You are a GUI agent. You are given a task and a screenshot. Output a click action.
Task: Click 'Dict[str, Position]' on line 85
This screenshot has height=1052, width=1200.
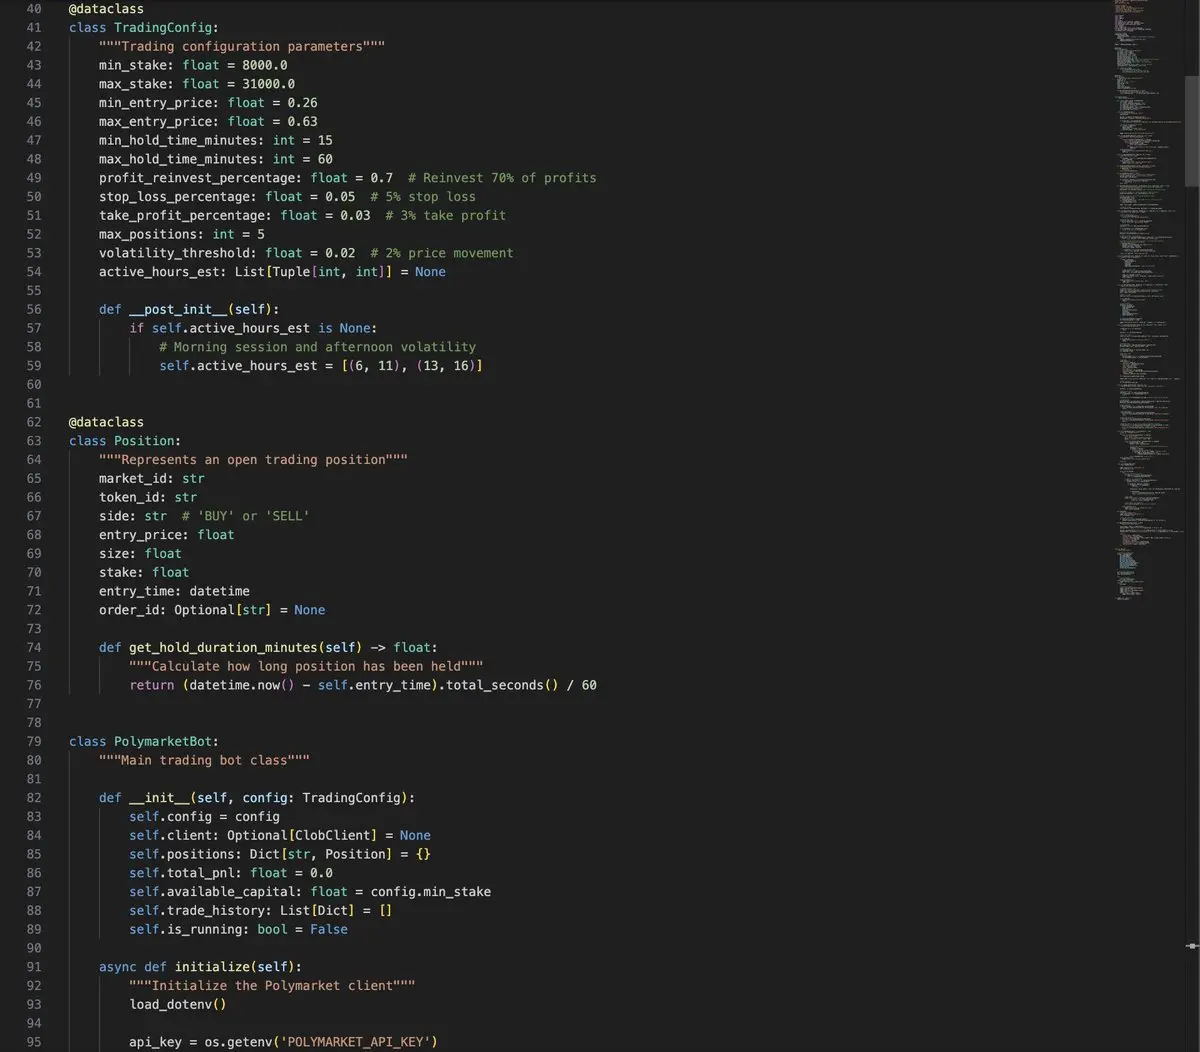322,854
